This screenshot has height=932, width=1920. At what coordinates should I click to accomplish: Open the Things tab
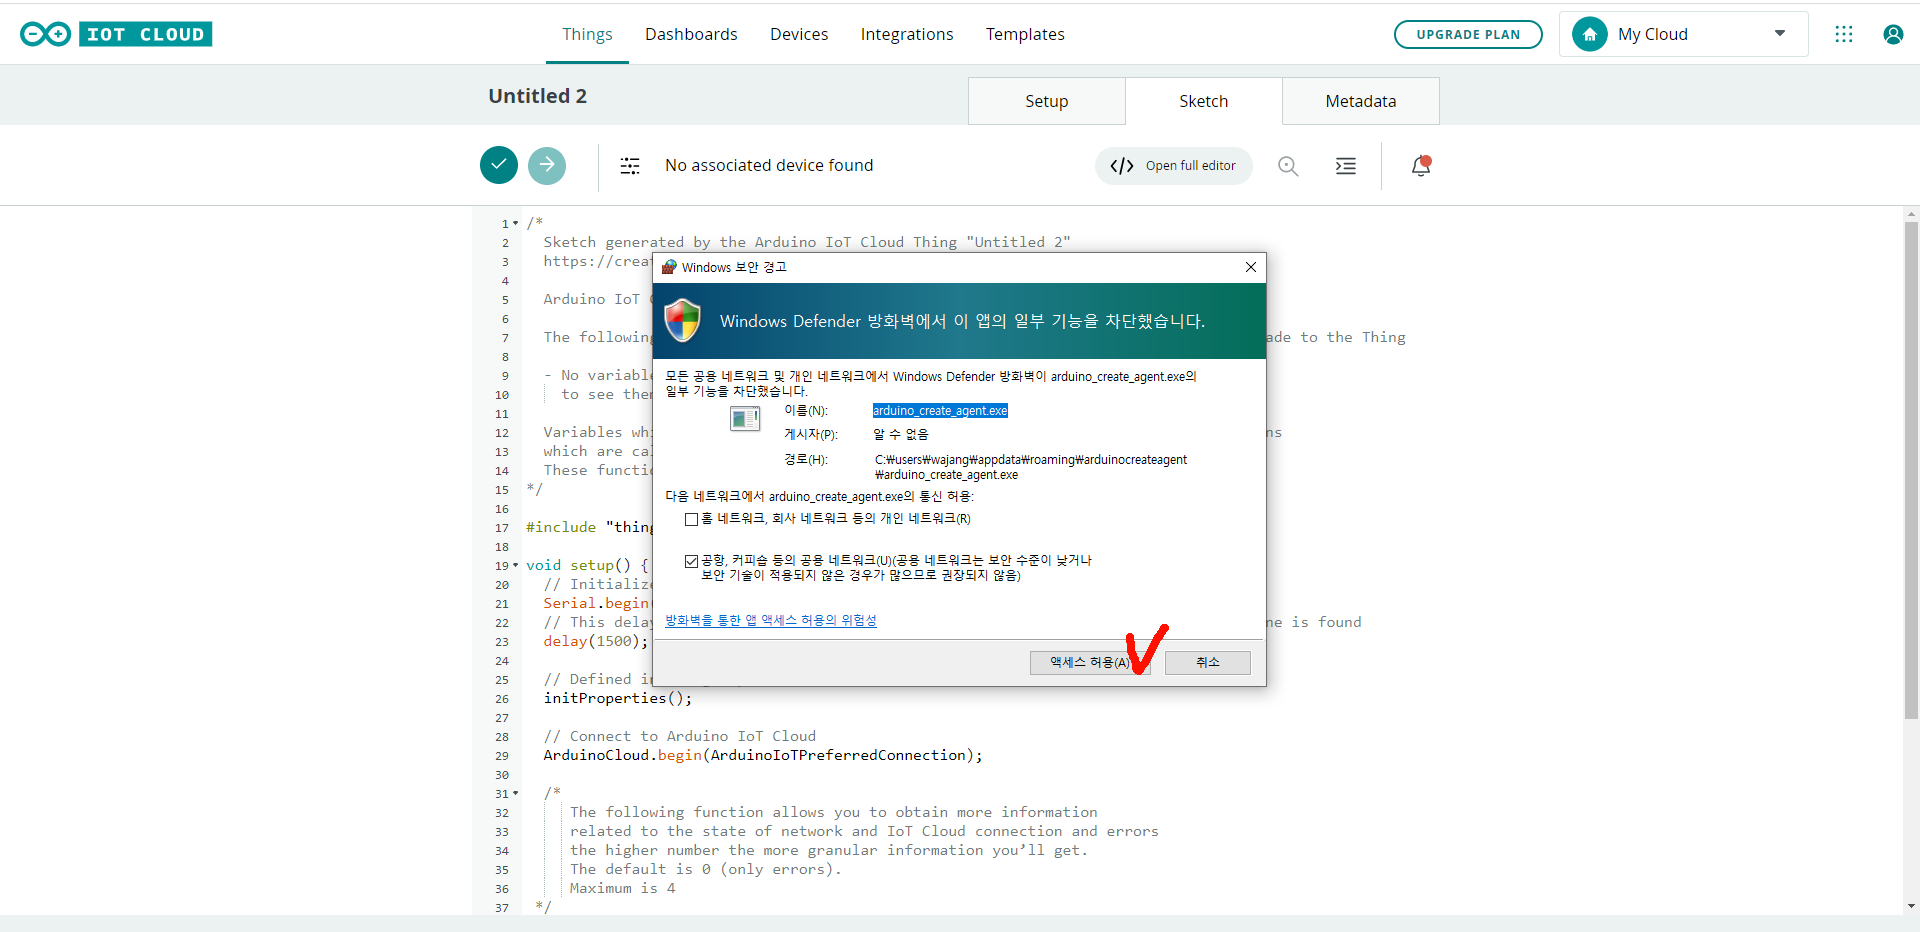pos(587,34)
